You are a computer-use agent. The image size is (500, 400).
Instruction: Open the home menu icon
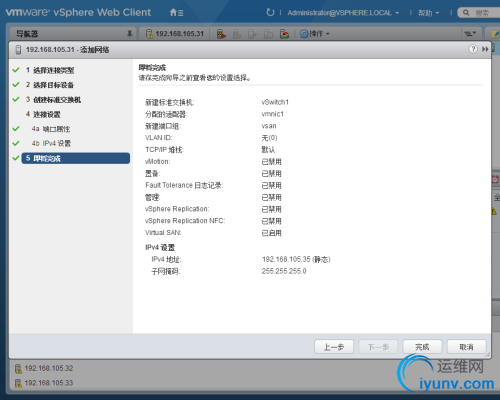coord(176,13)
